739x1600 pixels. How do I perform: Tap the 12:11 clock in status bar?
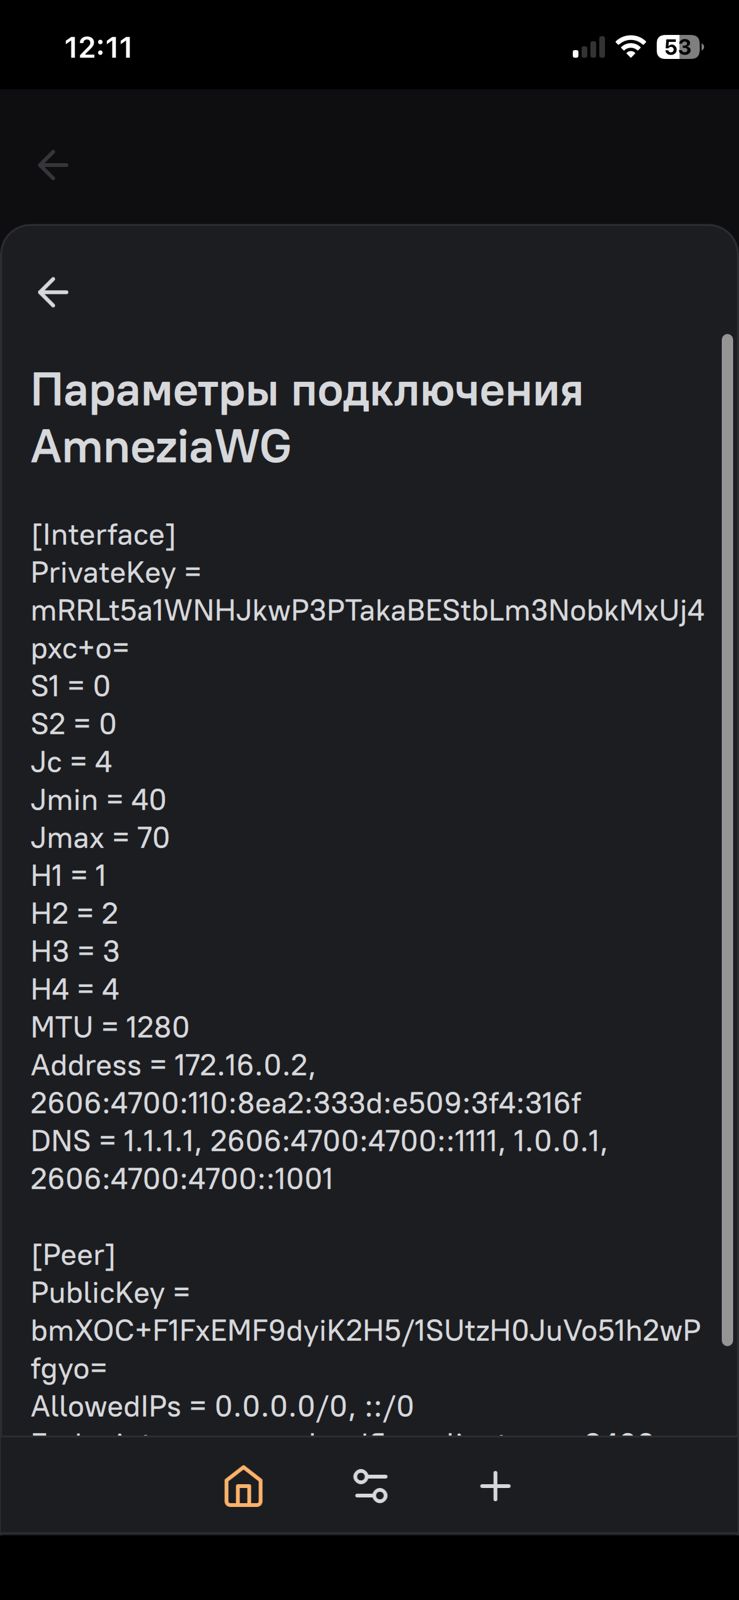tap(98, 47)
